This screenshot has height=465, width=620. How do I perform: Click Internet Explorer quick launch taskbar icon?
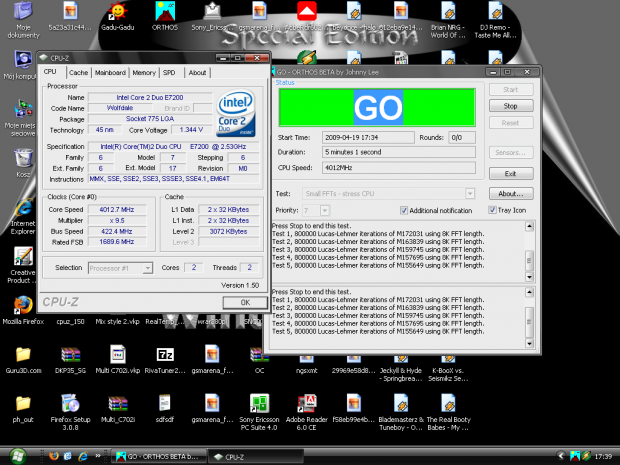pos(83,456)
